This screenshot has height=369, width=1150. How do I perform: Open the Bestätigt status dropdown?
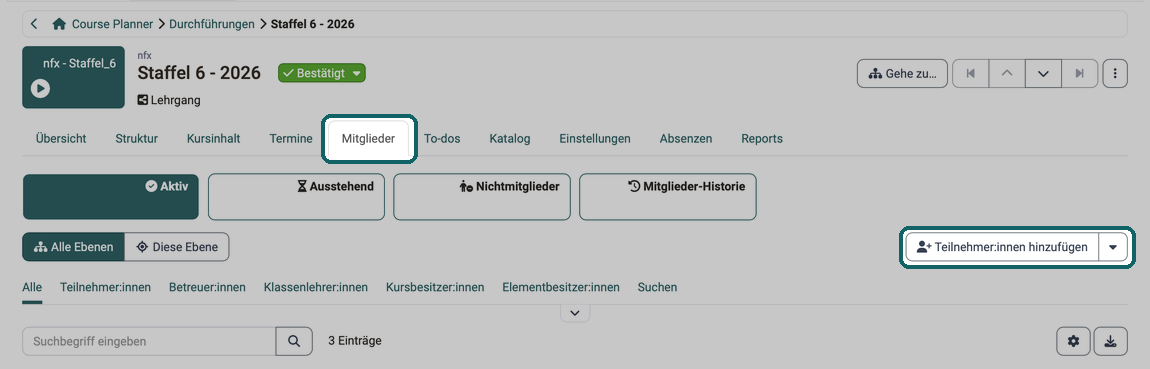(x=321, y=73)
